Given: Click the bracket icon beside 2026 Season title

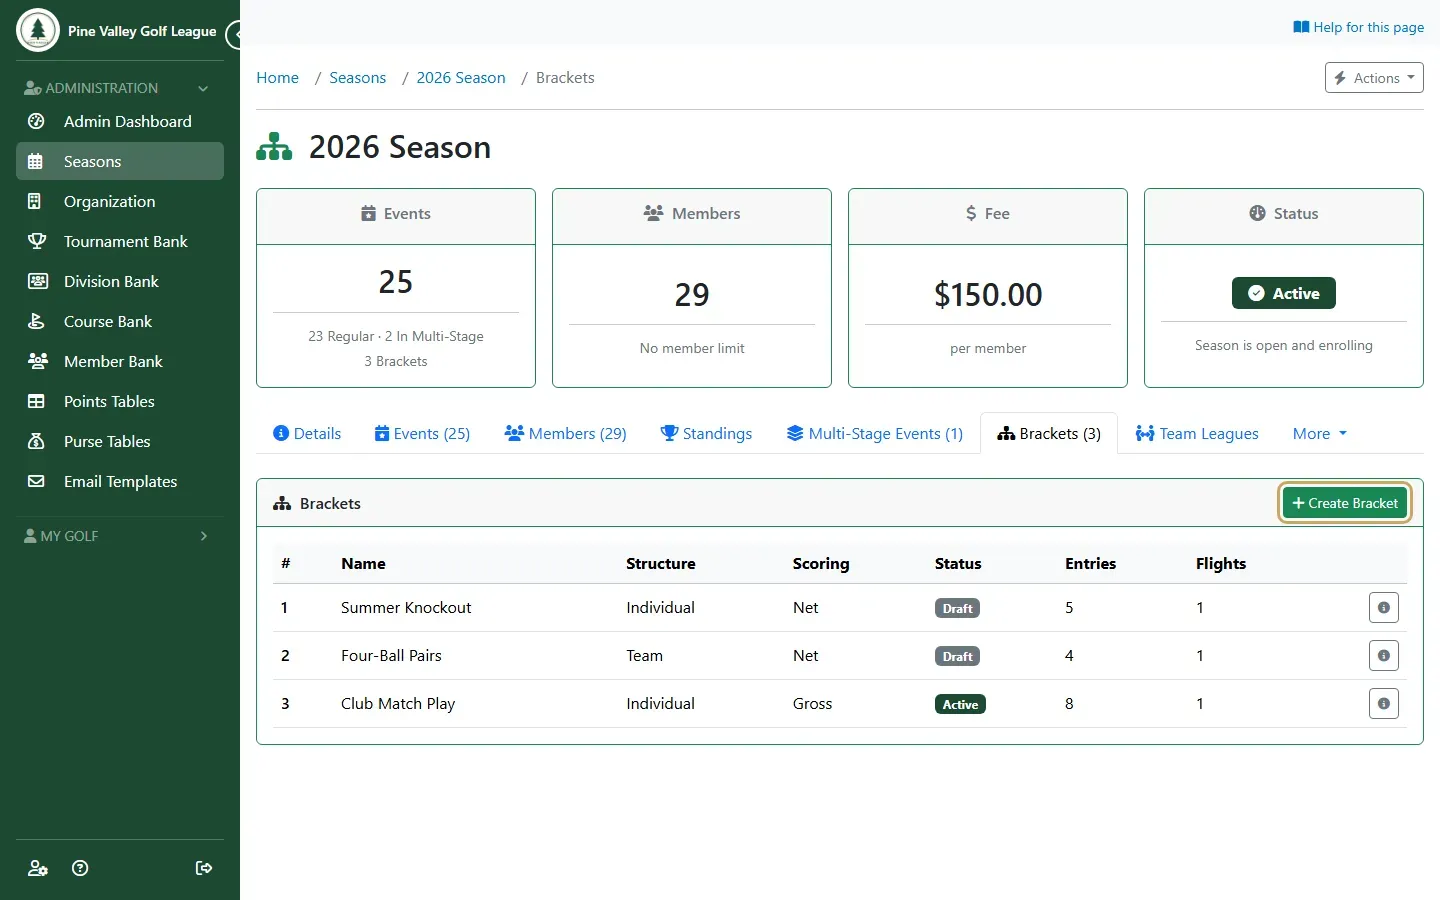Looking at the screenshot, I should [x=274, y=147].
